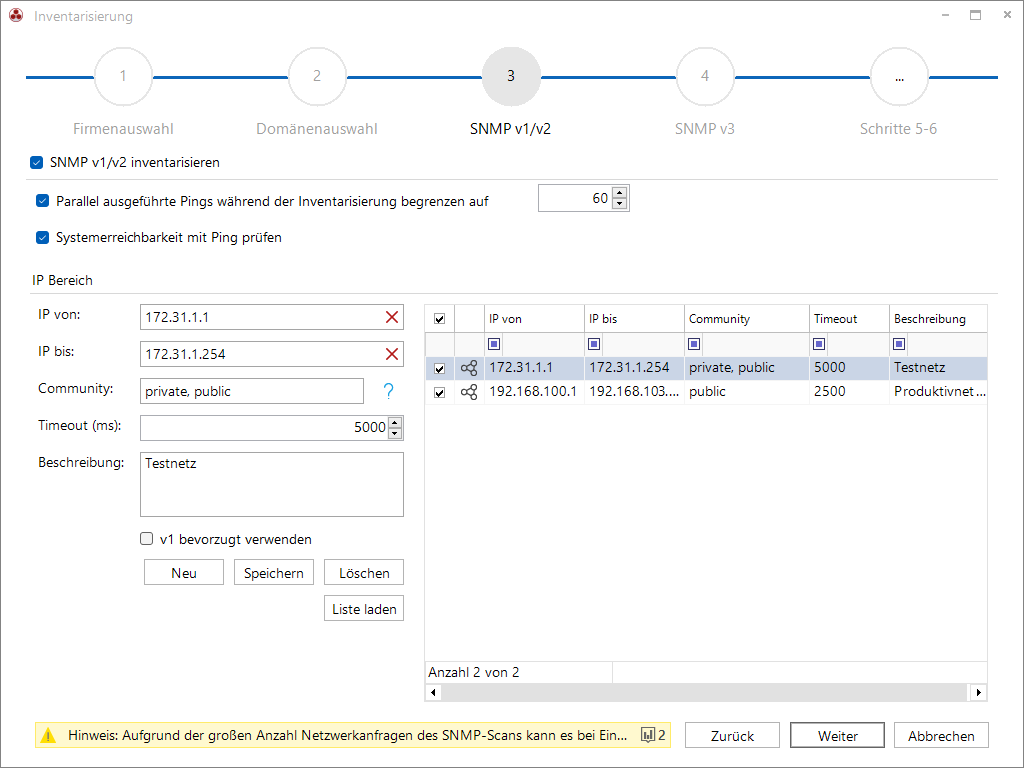This screenshot has width=1024, height=768.
Task: Open filter icon under Beschreibung column
Action: [899, 344]
